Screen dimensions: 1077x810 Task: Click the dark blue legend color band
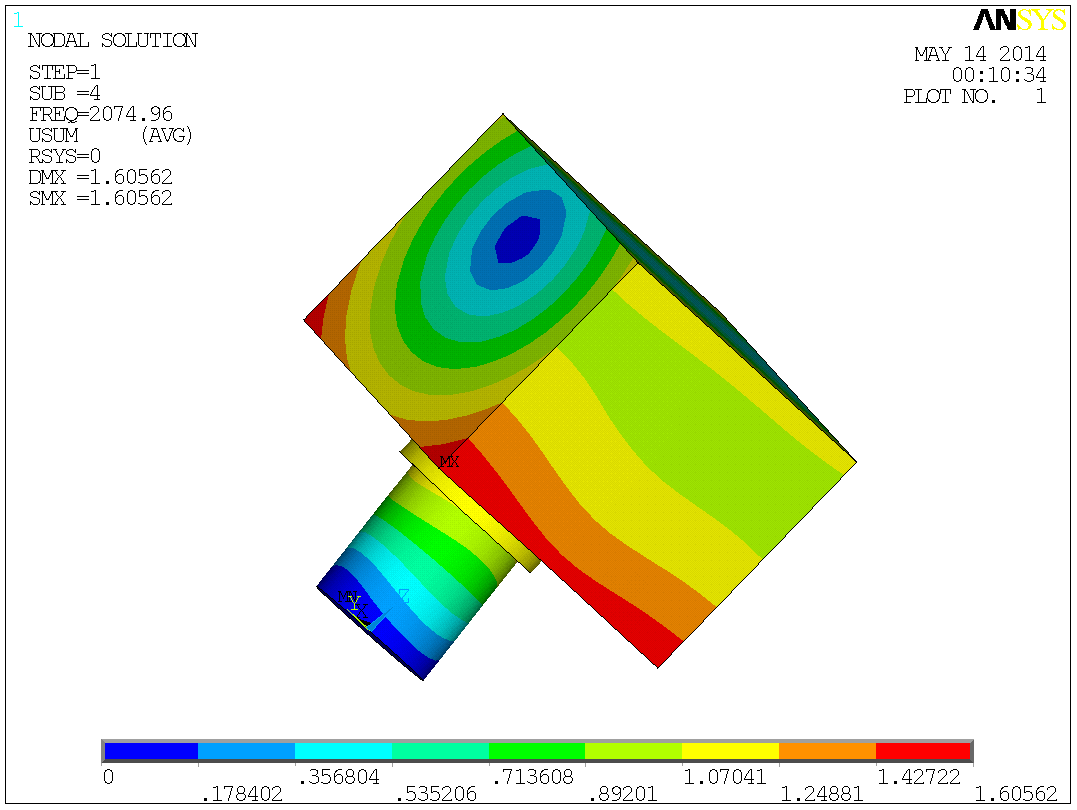pos(151,751)
